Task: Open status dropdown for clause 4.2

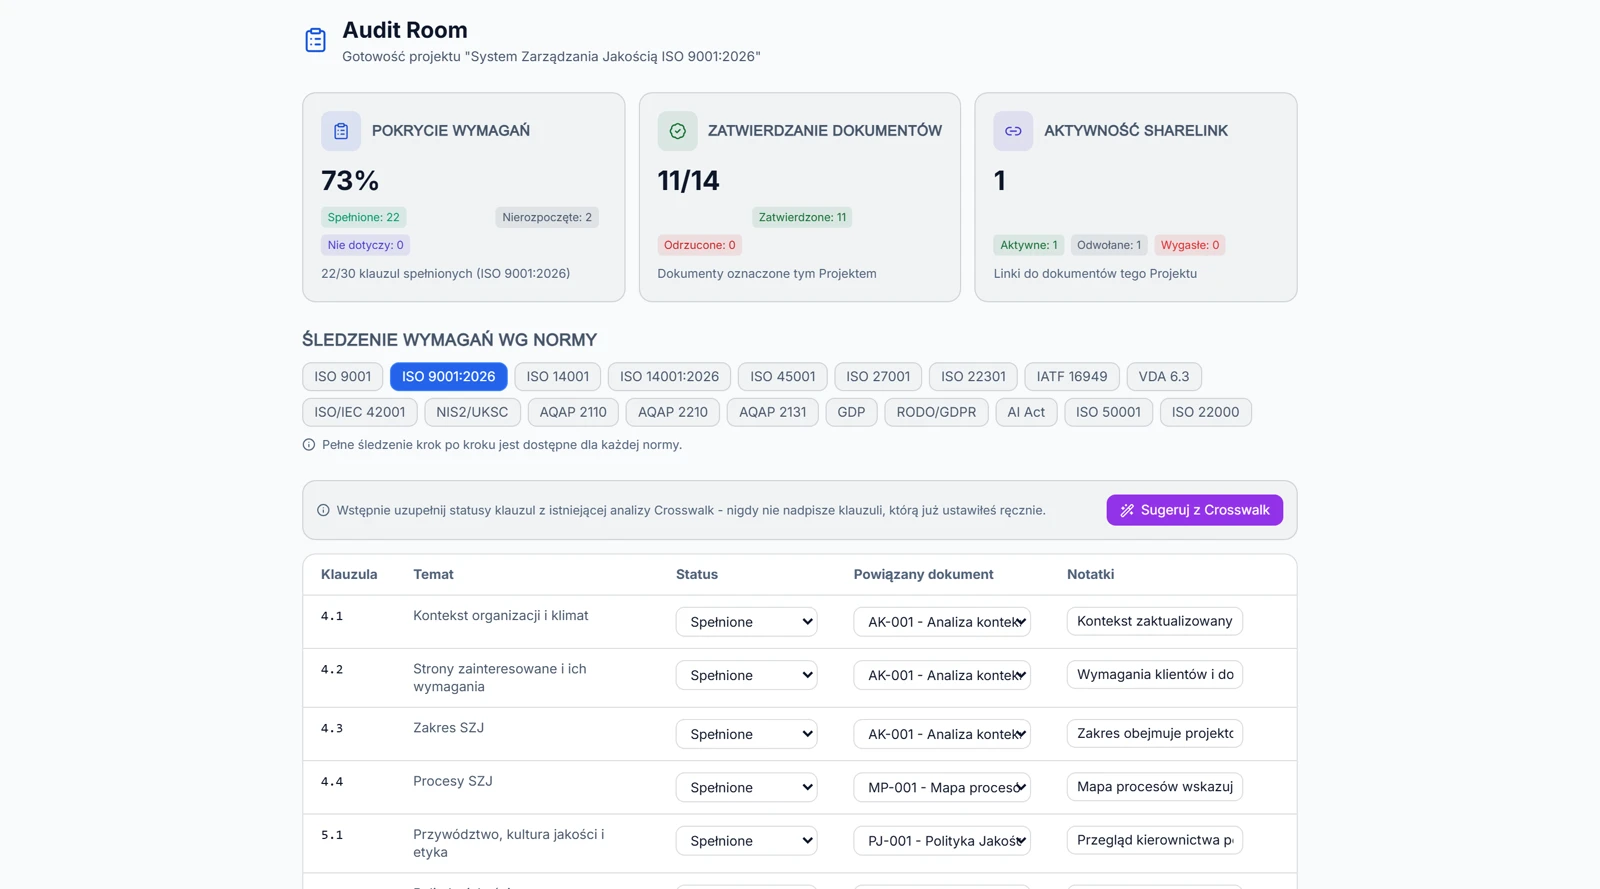Action: point(746,676)
